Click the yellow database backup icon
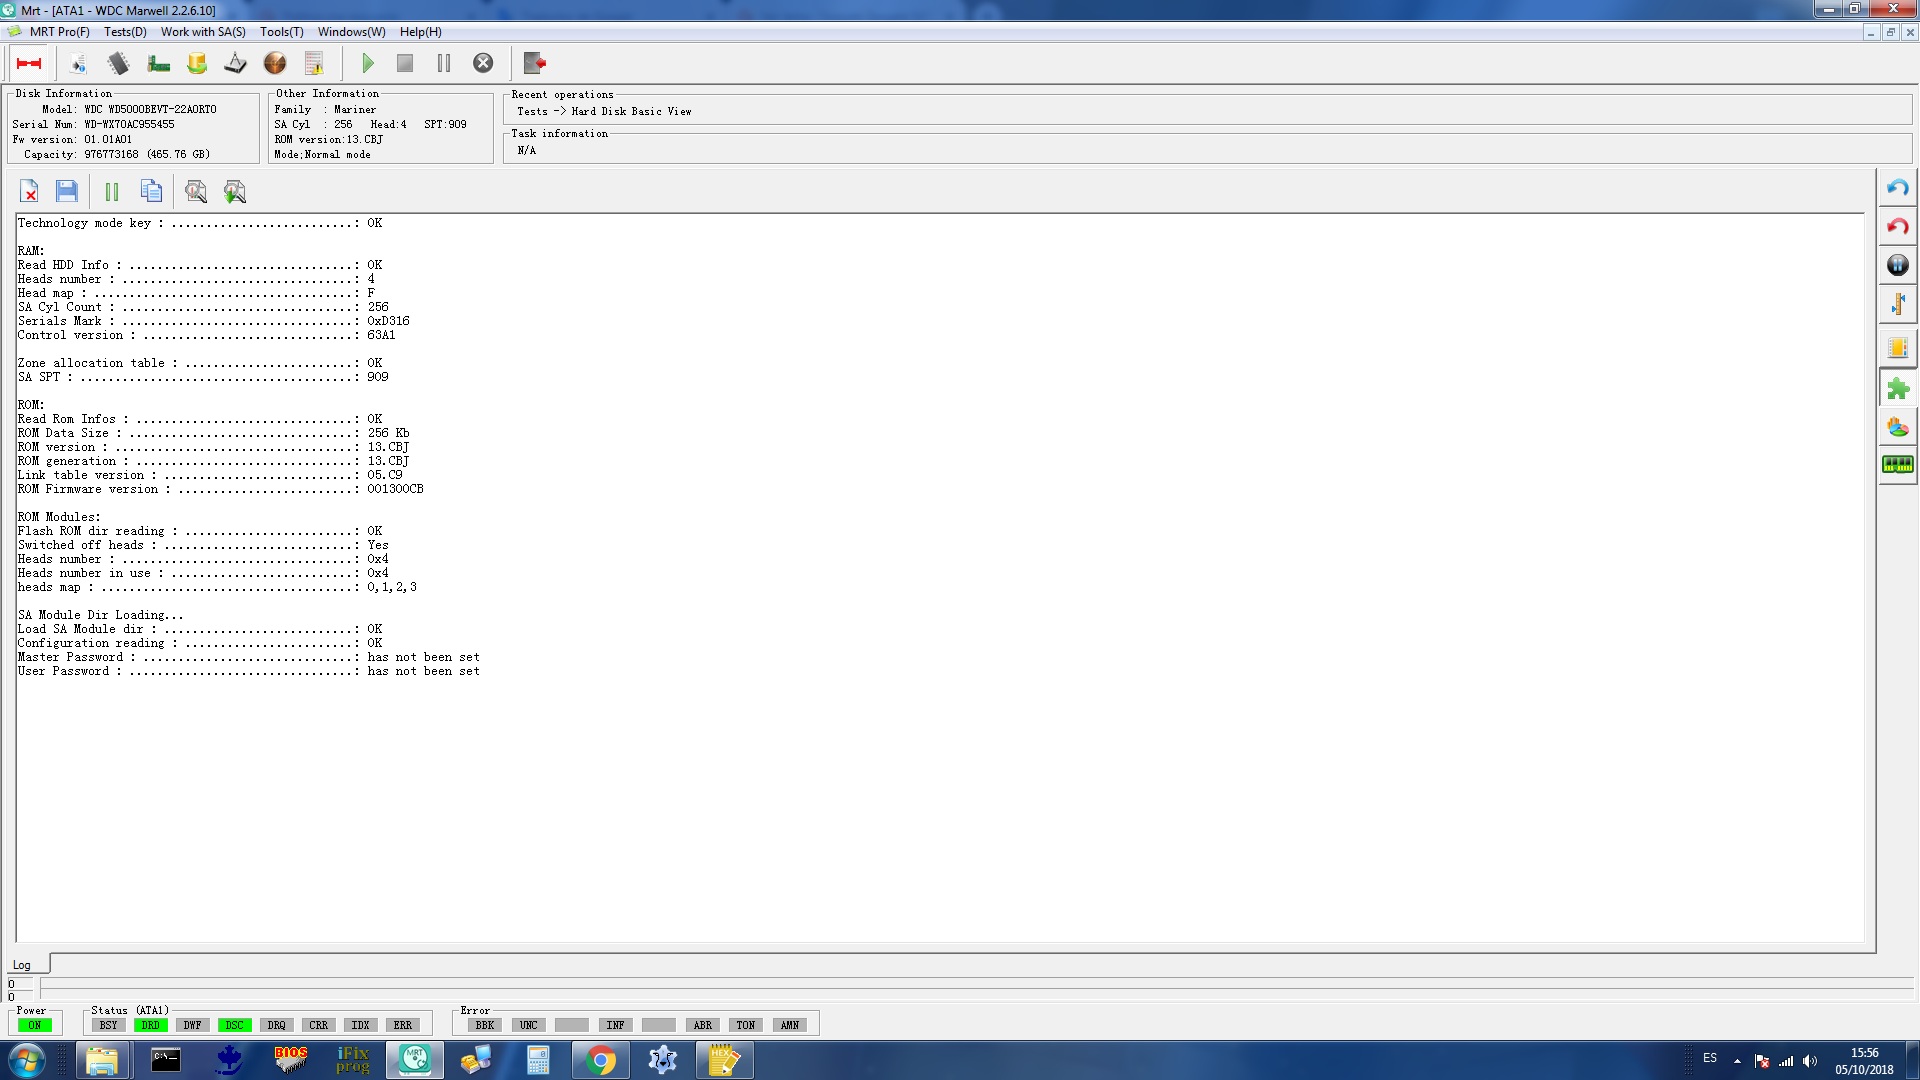1920x1080 pixels. [197, 63]
